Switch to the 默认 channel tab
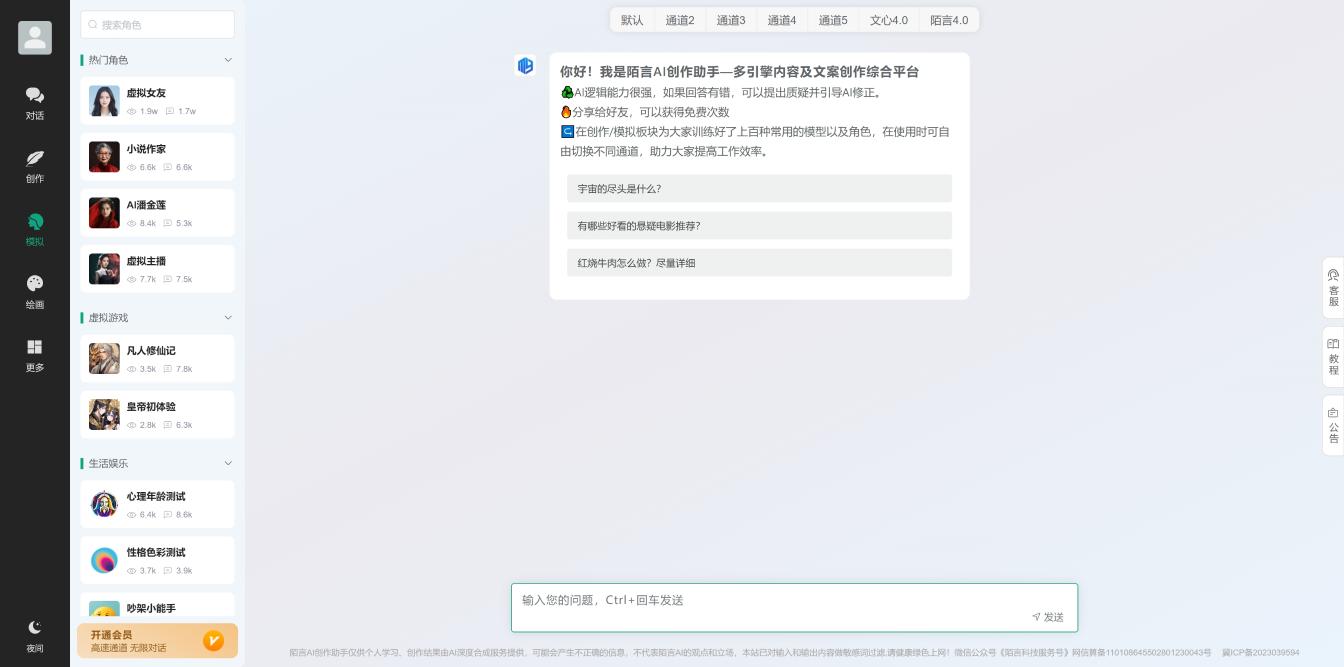This screenshot has height=667, width=1344. tap(632, 20)
